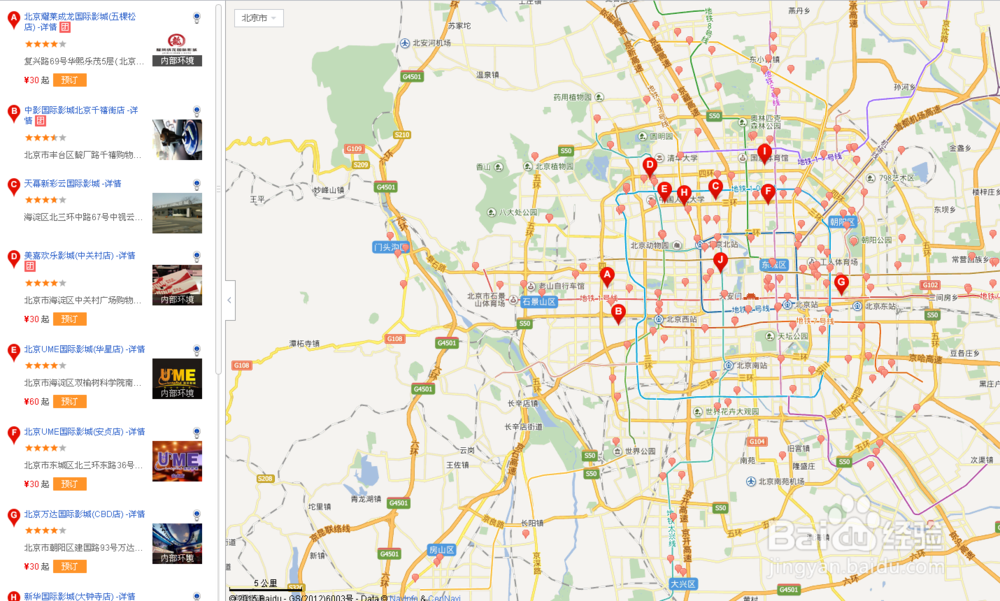This screenshot has width=1000, height=601.
Task: Book tickets via 预订 for UME 安贞店
Action: click(x=70, y=484)
